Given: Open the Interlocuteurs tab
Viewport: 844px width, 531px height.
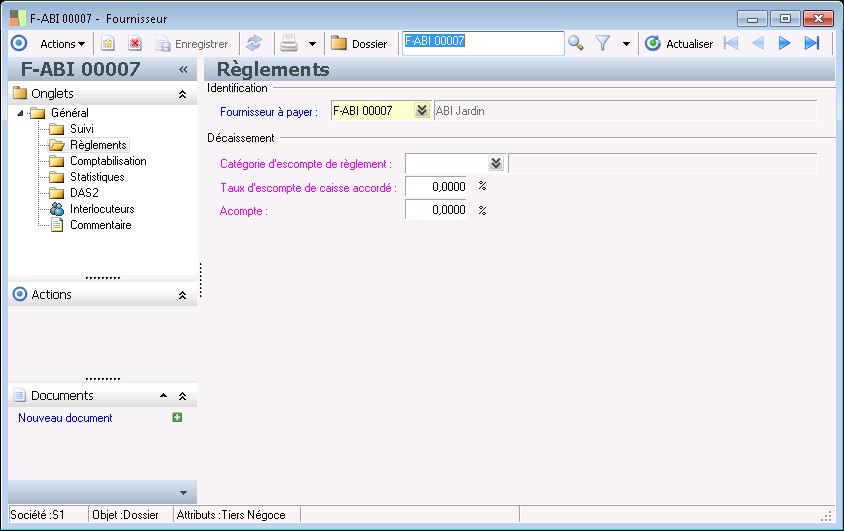Looking at the screenshot, I should [x=102, y=209].
